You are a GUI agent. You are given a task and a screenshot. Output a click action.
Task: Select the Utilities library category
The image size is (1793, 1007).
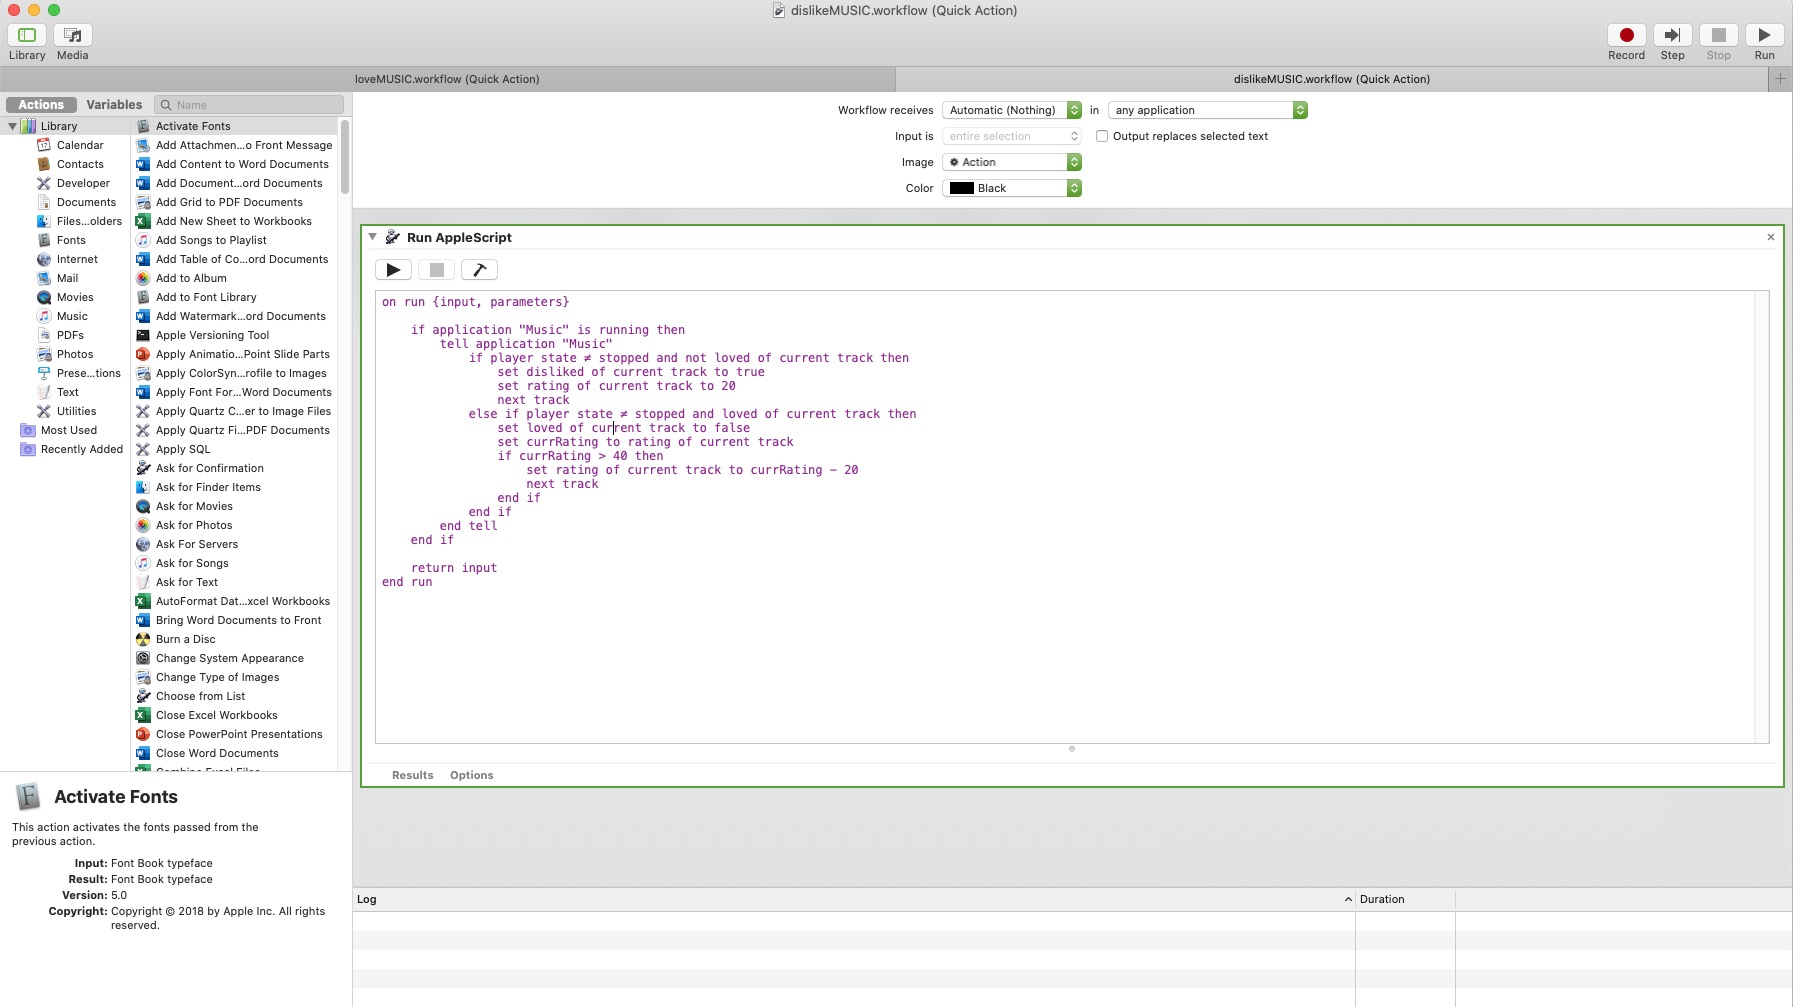[75, 411]
